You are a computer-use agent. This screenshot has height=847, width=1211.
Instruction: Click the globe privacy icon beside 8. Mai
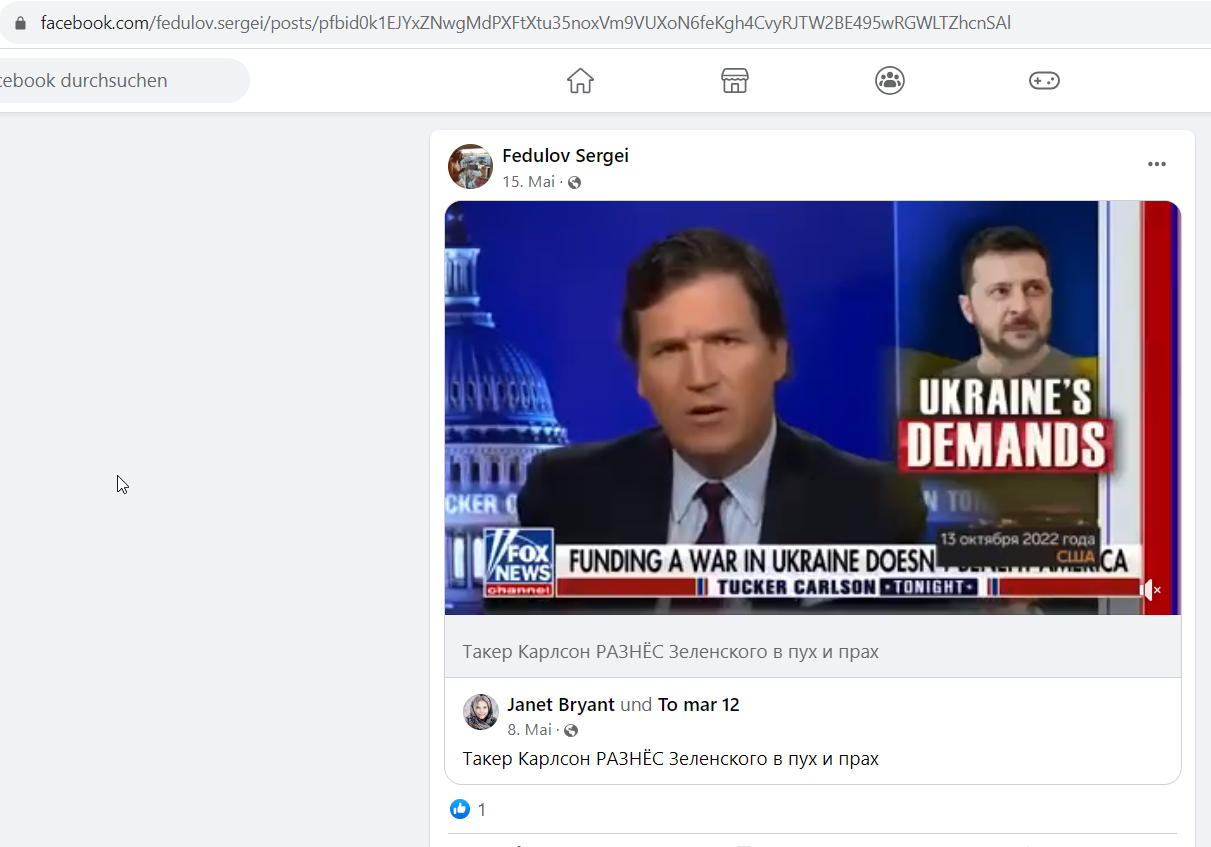coord(571,730)
